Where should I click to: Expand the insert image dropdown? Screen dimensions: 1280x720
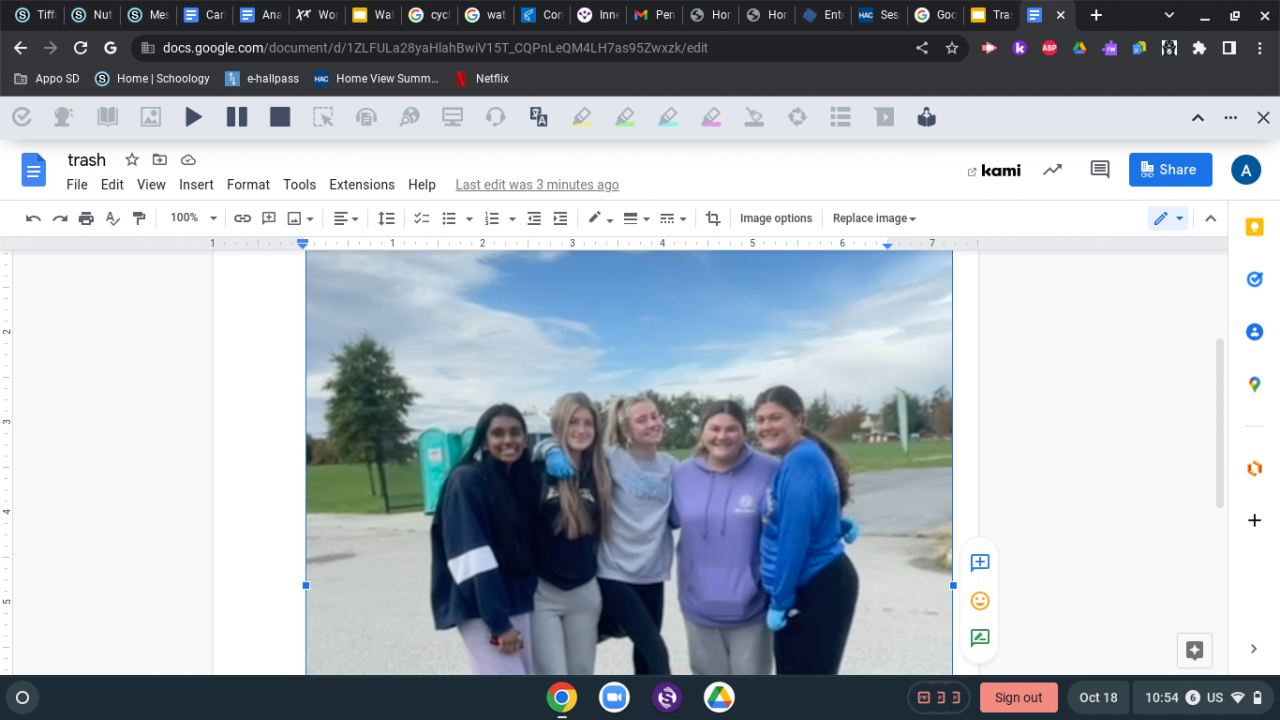coord(310,218)
